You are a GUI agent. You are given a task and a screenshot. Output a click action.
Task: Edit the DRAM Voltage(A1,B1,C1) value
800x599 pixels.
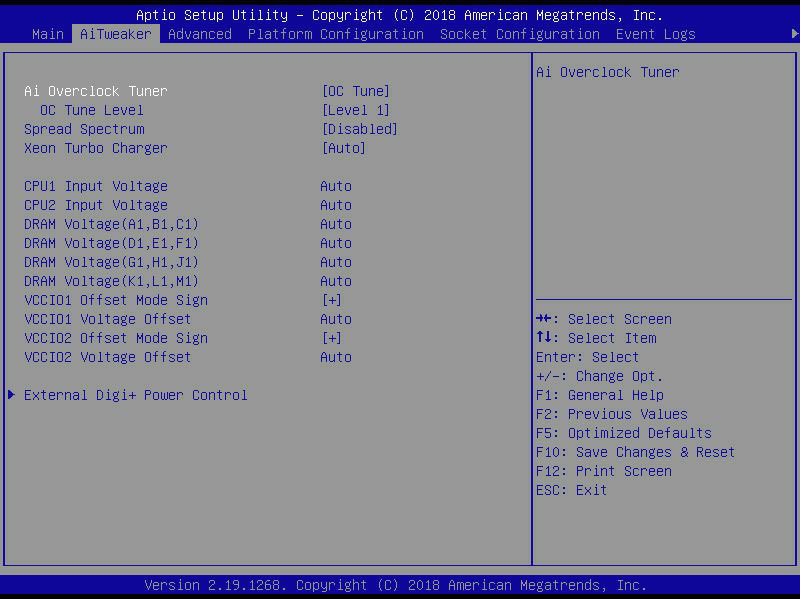tap(336, 224)
